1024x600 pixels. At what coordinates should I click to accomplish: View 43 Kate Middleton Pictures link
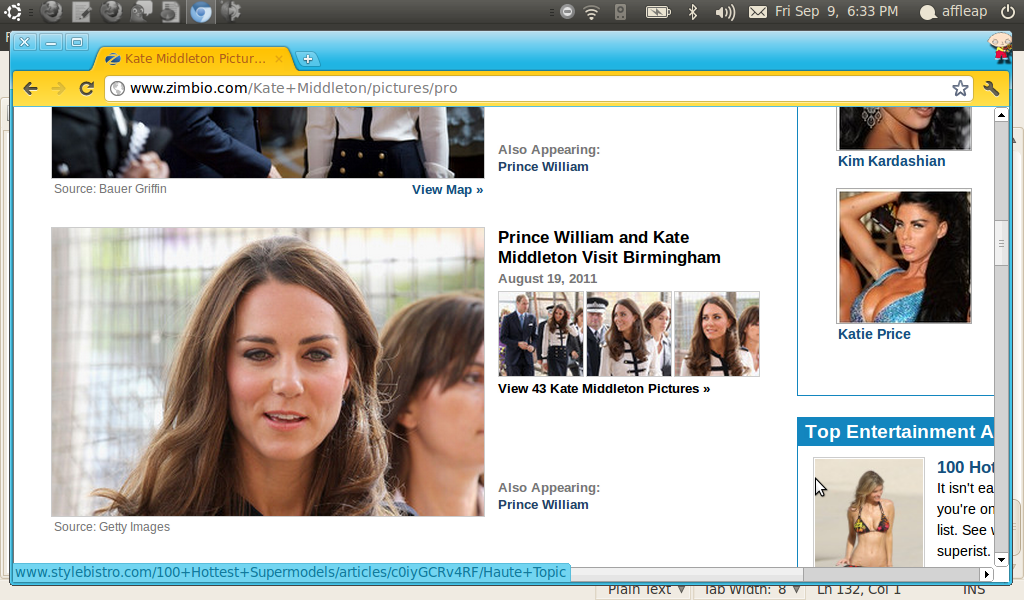[x=604, y=388]
